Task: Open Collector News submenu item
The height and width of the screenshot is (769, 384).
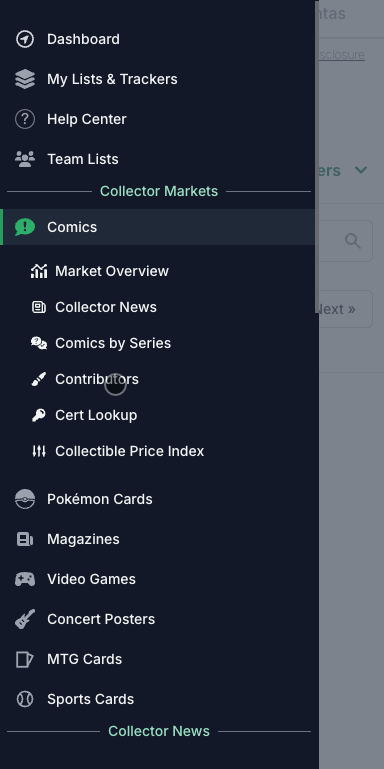Action: point(105,307)
